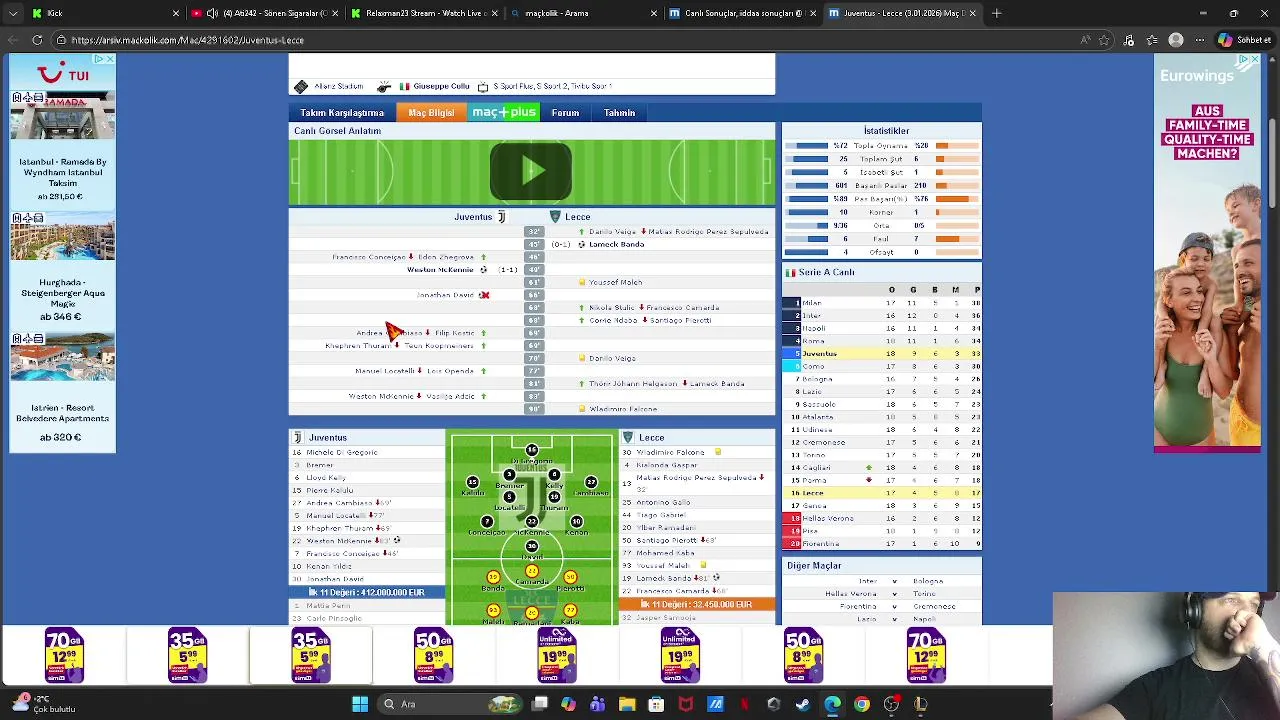Click the Italy flag next to Serie A Canlı

pyautogui.click(x=790, y=272)
